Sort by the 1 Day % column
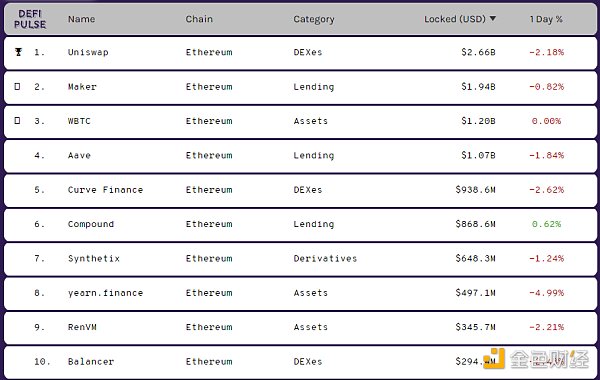Image resolution: width=600 pixels, height=380 pixels. pyautogui.click(x=546, y=19)
